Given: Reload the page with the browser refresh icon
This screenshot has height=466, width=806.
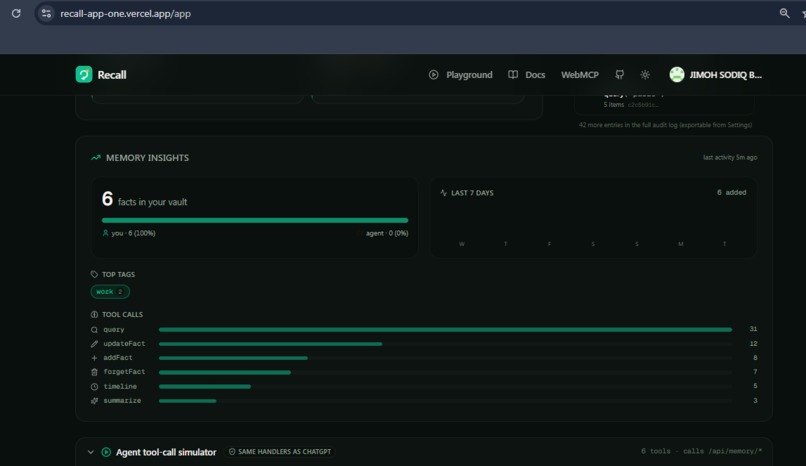Looking at the screenshot, I should click(16, 13).
